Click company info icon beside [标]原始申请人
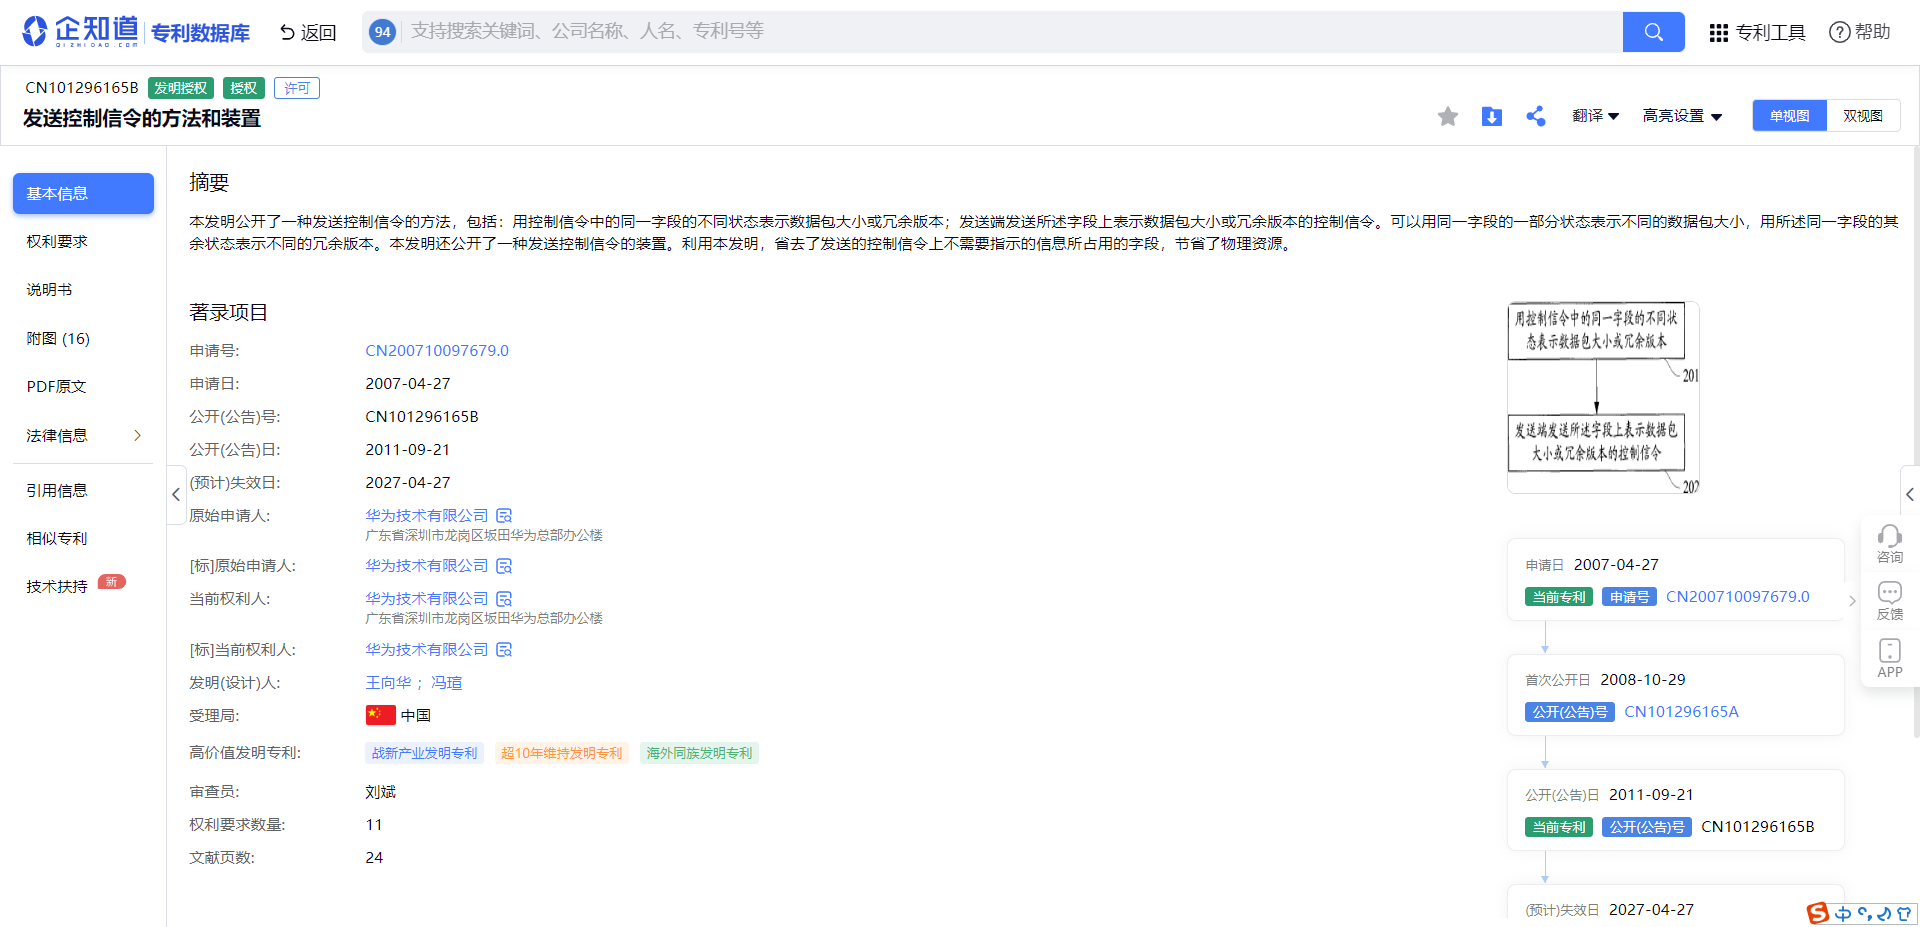 [504, 565]
